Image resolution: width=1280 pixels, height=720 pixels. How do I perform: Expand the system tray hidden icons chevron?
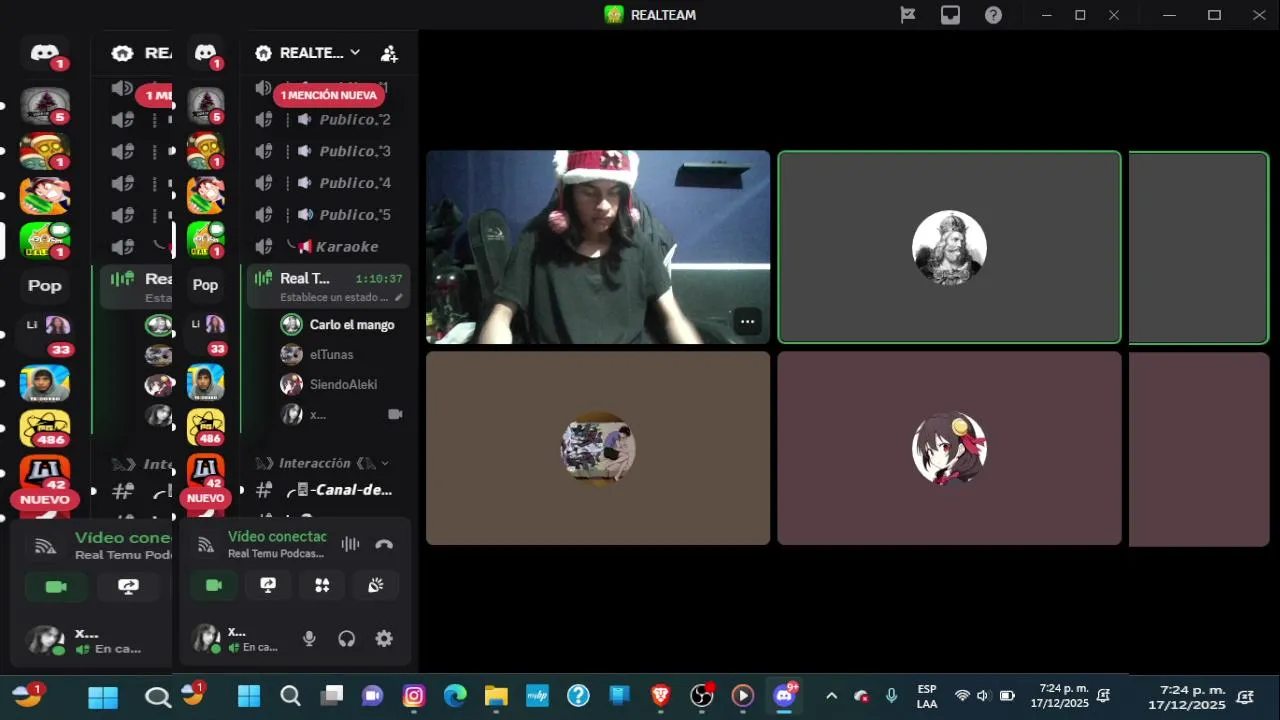(x=831, y=696)
